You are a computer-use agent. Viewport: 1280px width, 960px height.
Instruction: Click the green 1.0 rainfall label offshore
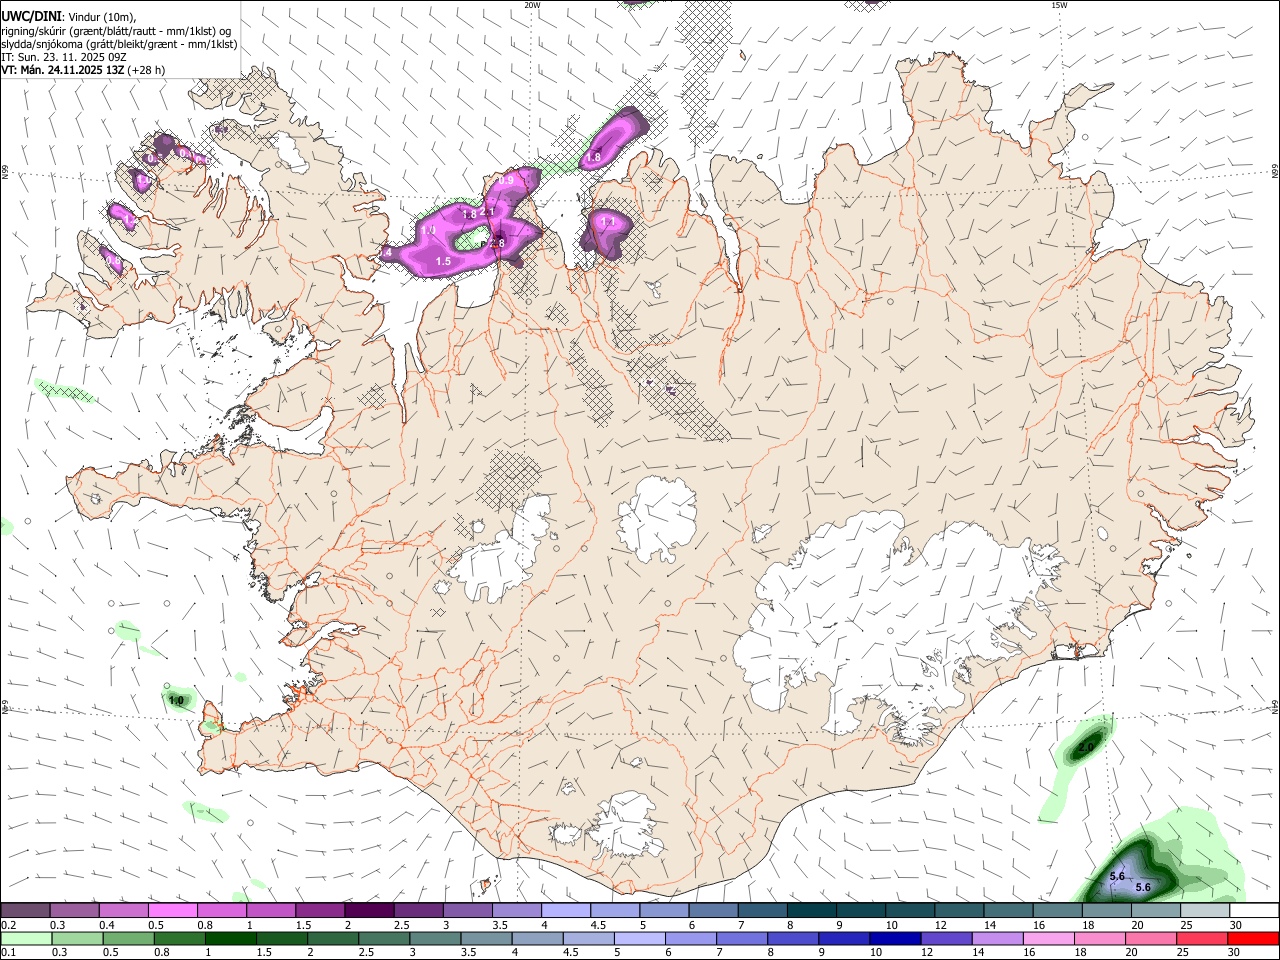point(176,701)
